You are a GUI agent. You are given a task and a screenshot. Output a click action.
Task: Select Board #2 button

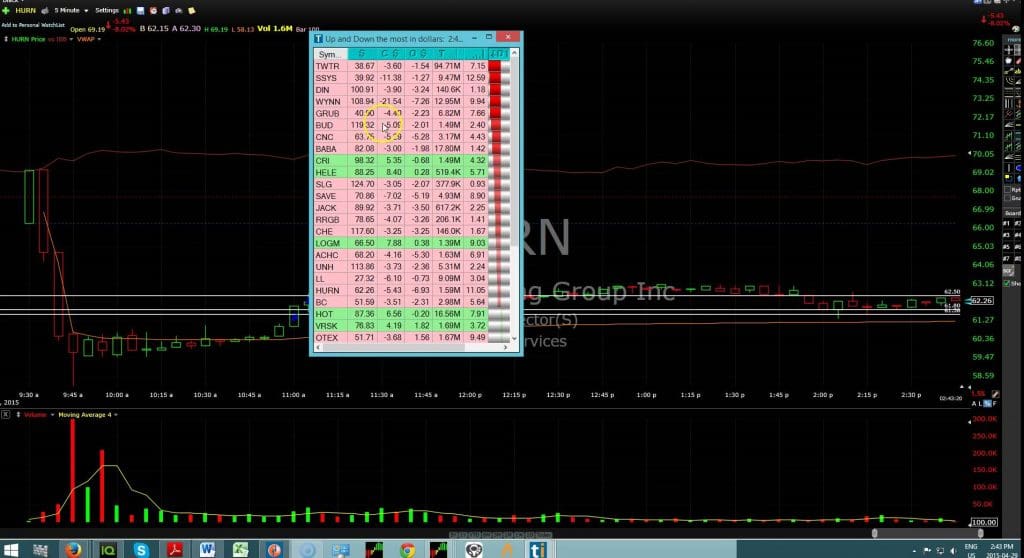[x=1017, y=223]
